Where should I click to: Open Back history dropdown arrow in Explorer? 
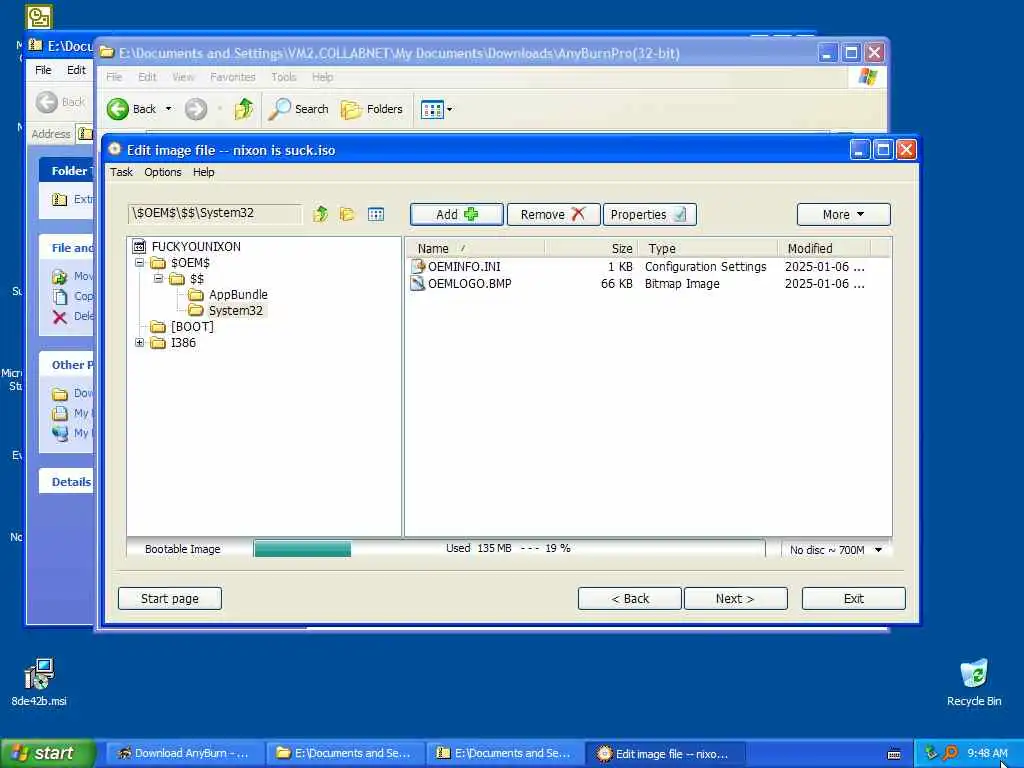[x=168, y=109]
